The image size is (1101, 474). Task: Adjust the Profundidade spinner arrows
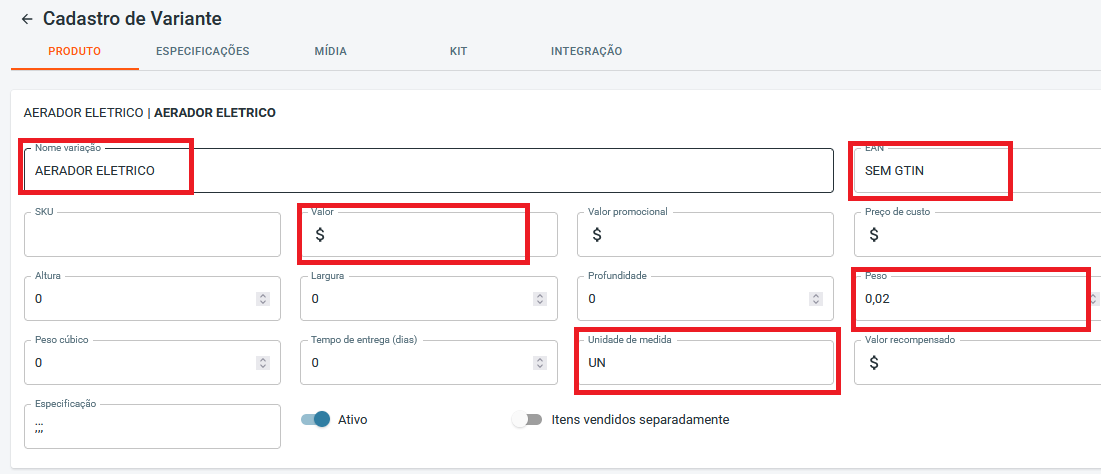(816, 299)
